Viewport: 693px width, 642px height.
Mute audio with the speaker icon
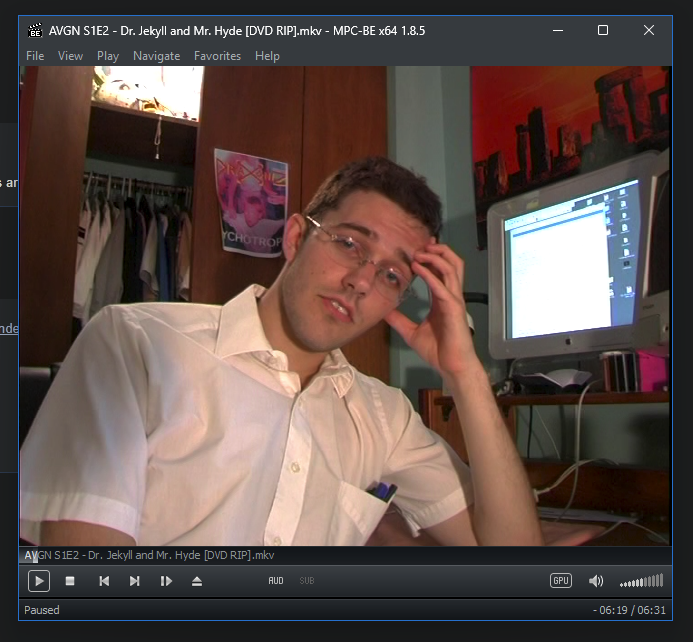coord(596,581)
